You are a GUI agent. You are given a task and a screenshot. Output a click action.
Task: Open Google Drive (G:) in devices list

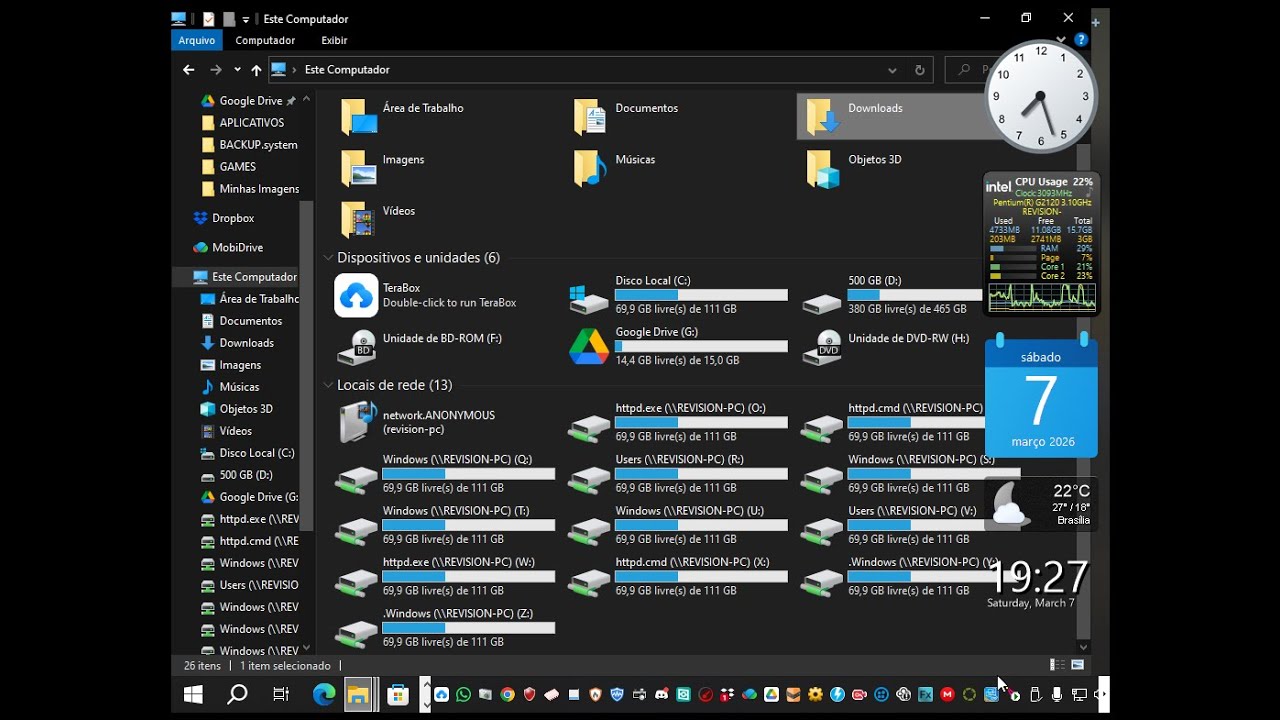(678, 346)
